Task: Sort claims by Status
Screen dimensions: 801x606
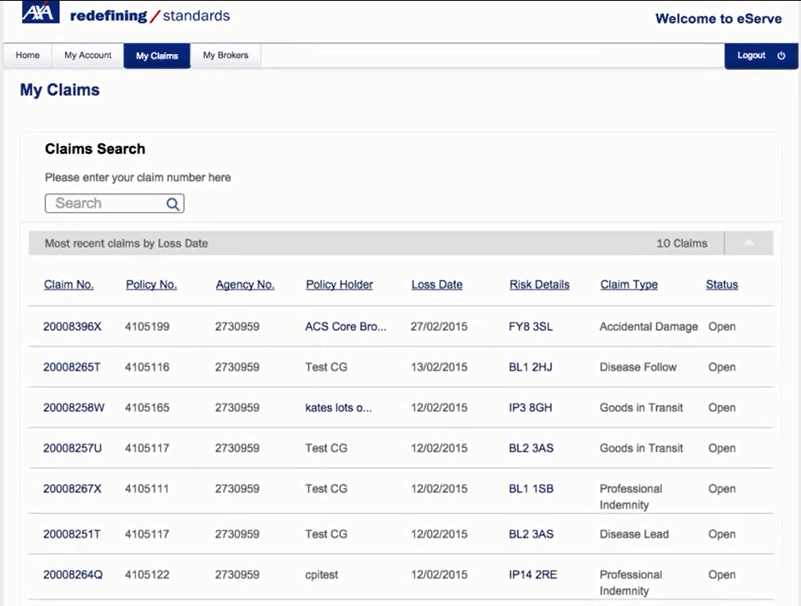Action: click(x=720, y=284)
